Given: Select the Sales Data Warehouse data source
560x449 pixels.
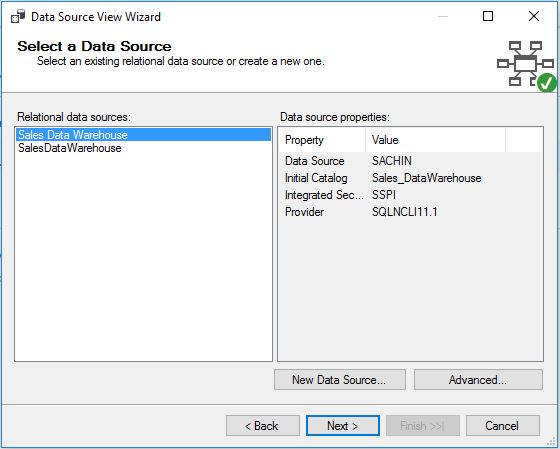Looking at the screenshot, I should click(x=143, y=135).
